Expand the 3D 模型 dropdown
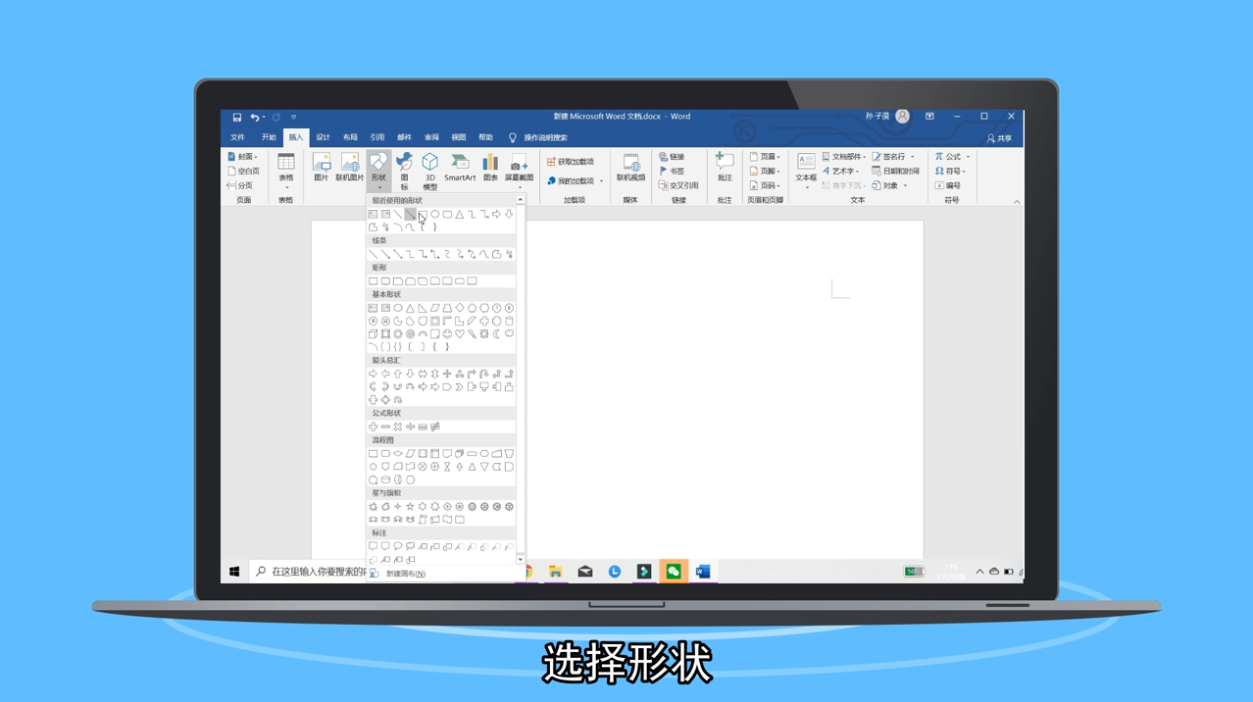 pyautogui.click(x=430, y=171)
